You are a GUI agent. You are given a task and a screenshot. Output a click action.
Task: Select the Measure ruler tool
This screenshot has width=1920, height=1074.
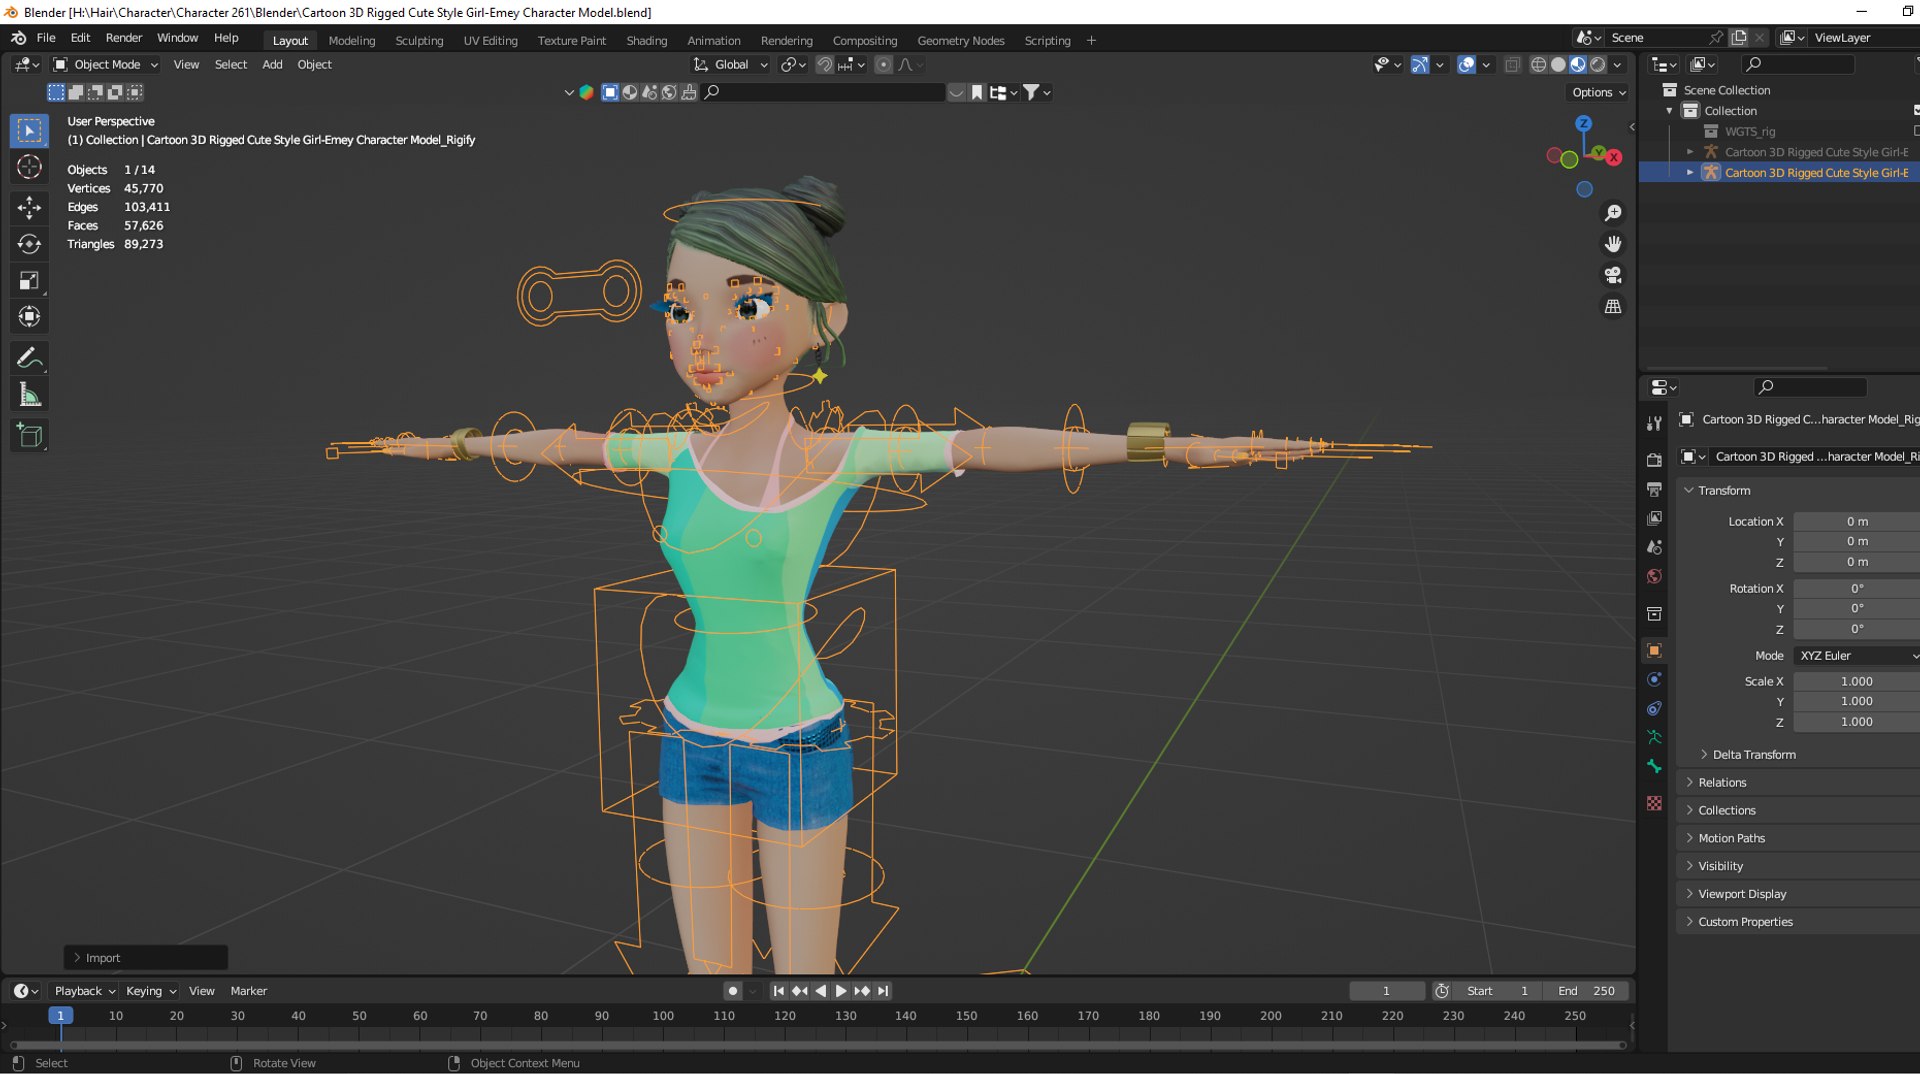click(29, 395)
